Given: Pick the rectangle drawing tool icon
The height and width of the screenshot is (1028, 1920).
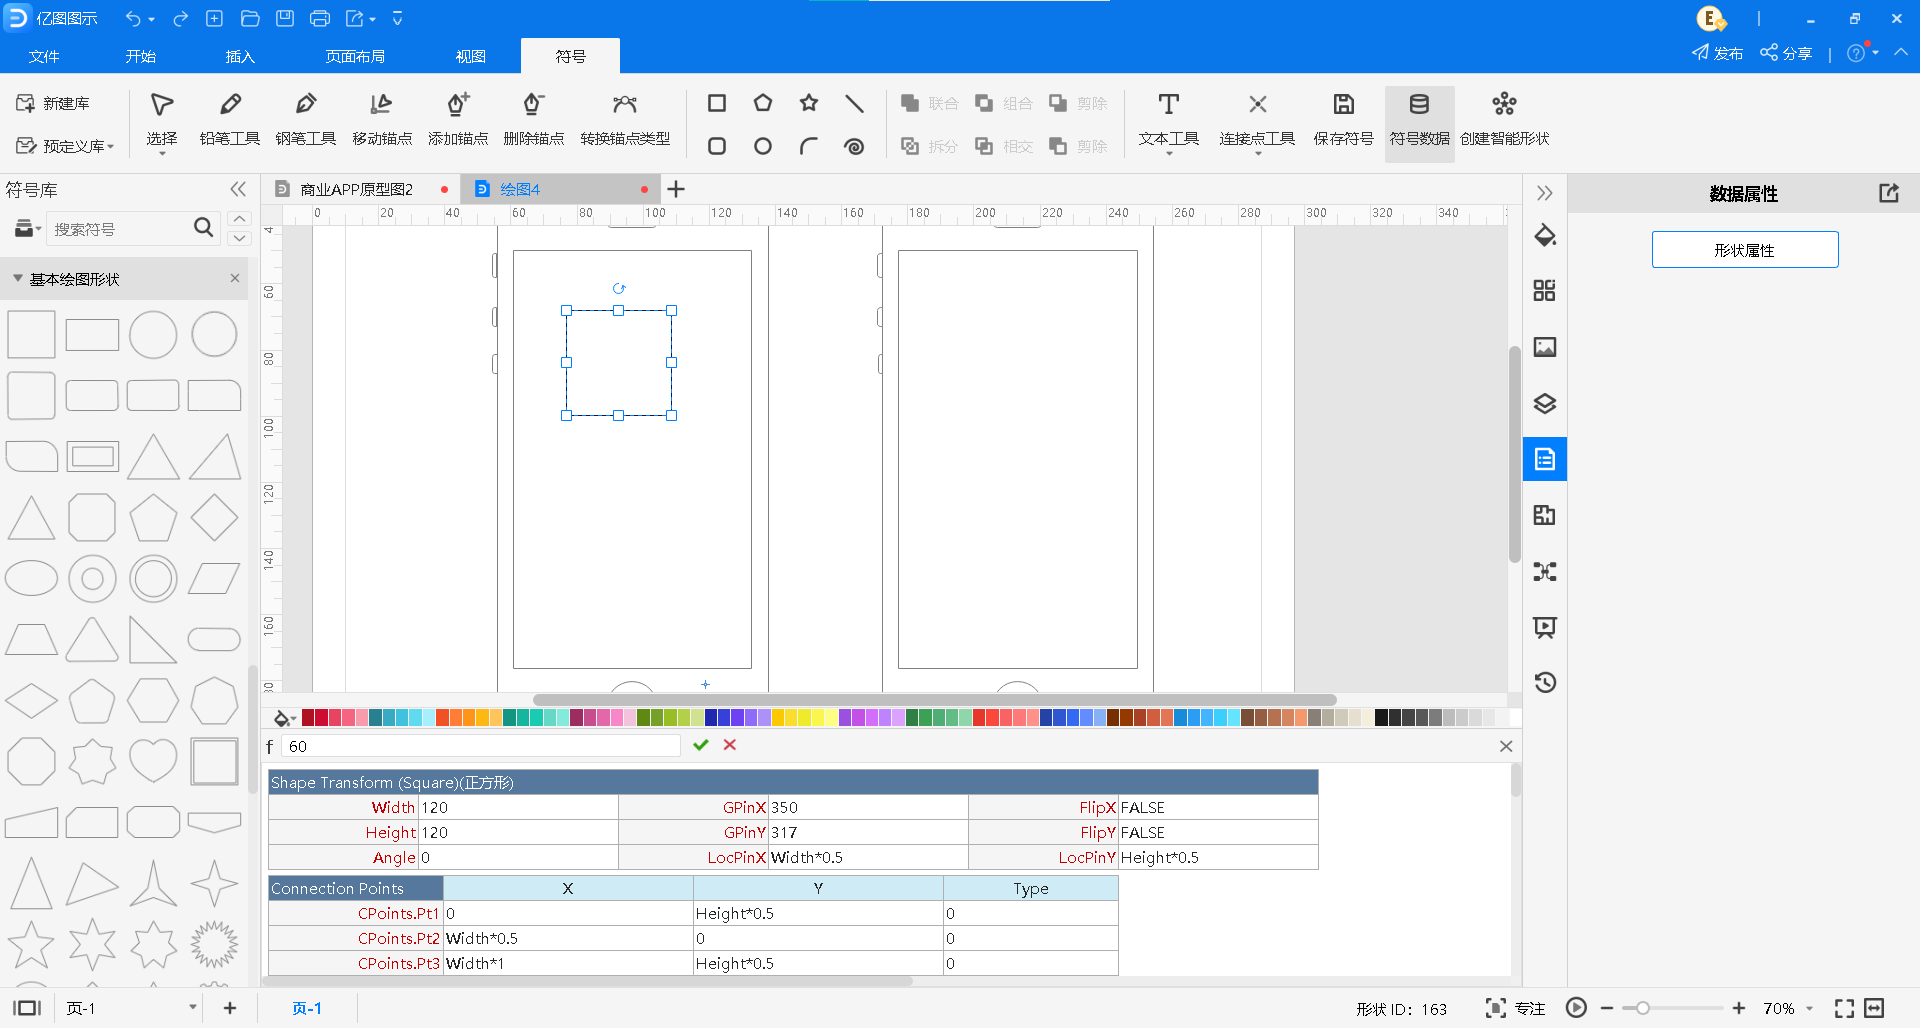Looking at the screenshot, I should [717, 103].
